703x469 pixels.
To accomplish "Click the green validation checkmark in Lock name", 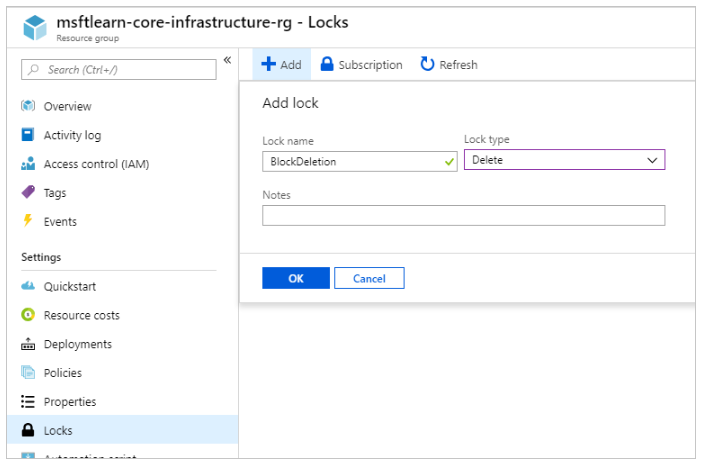I will (449, 162).
